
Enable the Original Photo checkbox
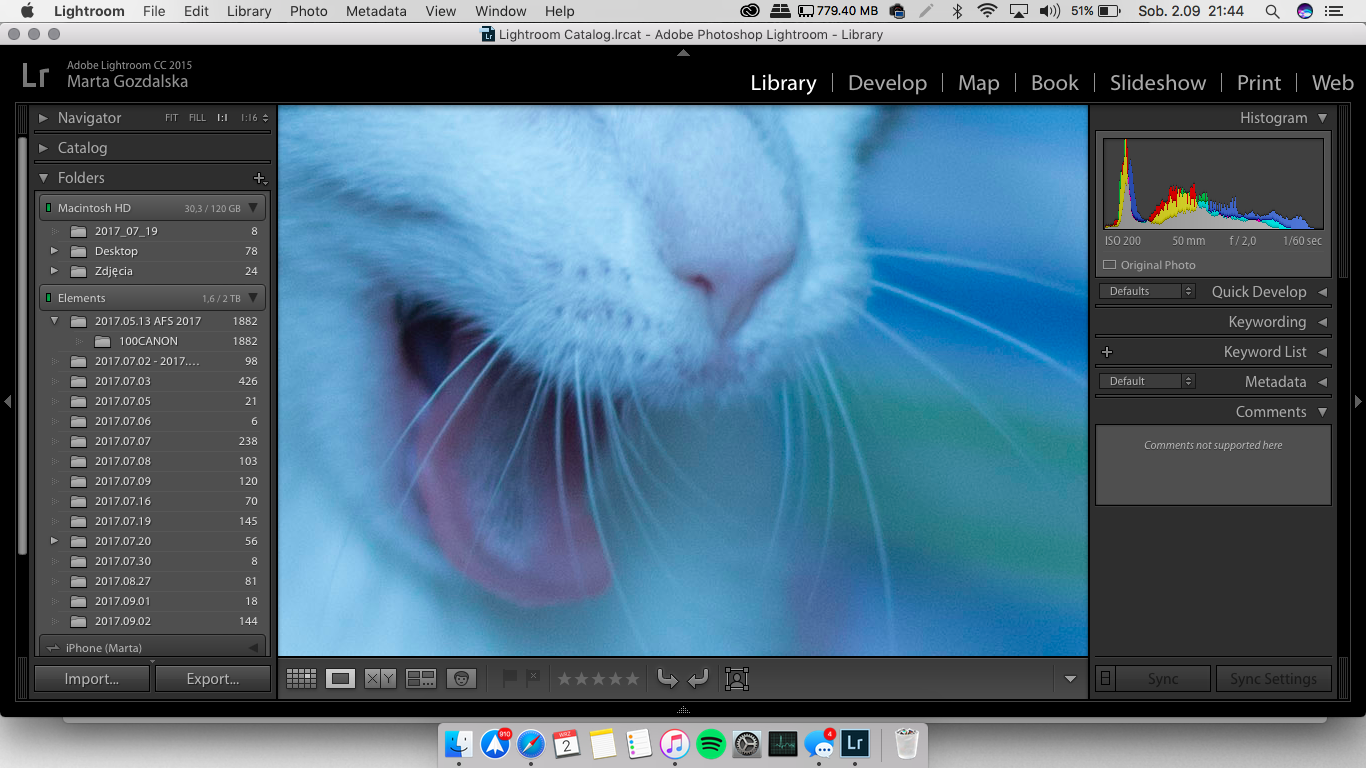coord(1109,265)
